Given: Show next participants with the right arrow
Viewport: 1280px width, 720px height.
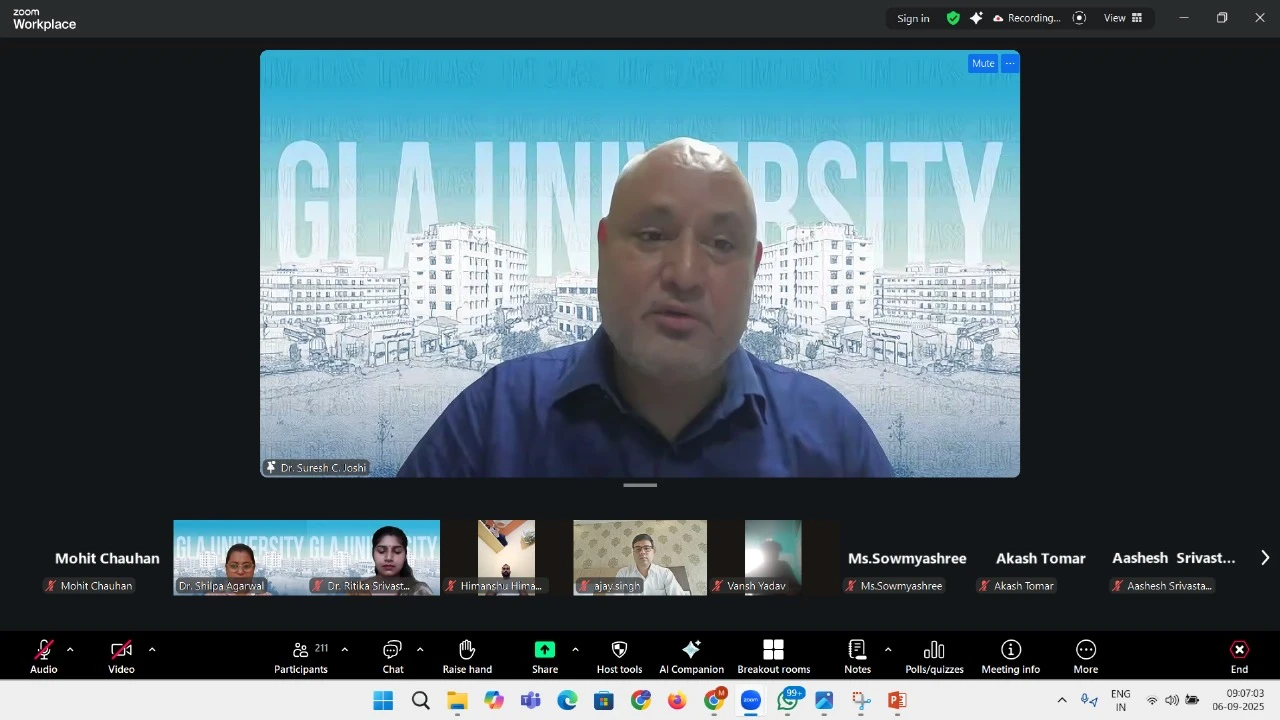Looking at the screenshot, I should 1265,558.
